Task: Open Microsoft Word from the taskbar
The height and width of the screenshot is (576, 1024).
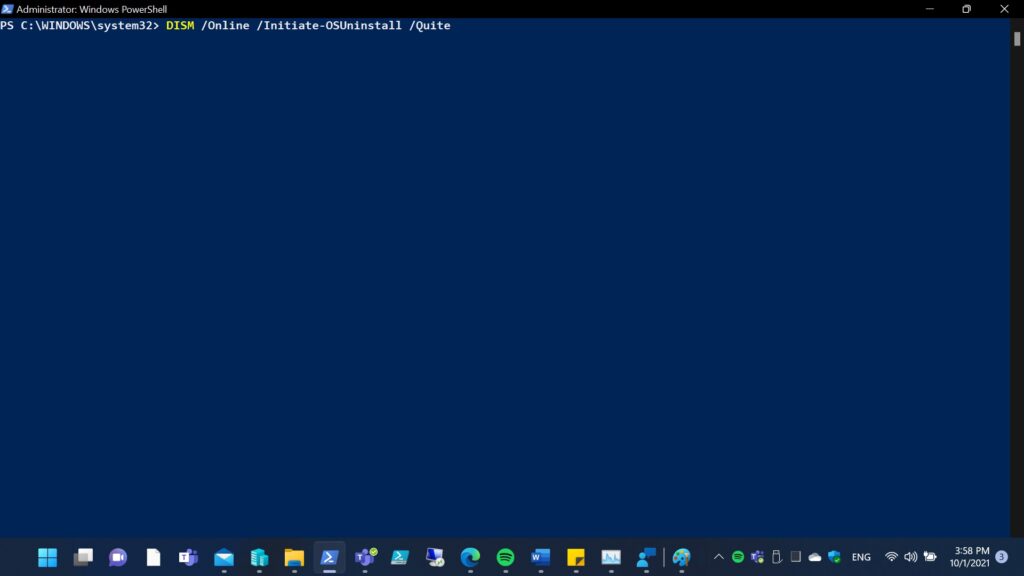Action: (541, 557)
